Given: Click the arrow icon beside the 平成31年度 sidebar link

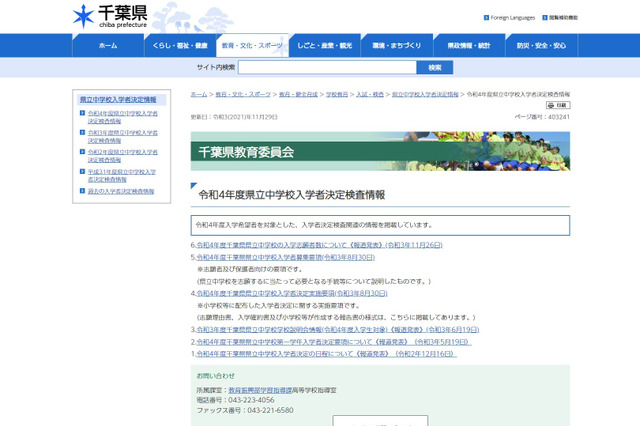Looking at the screenshot, I should tap(82, 171).
